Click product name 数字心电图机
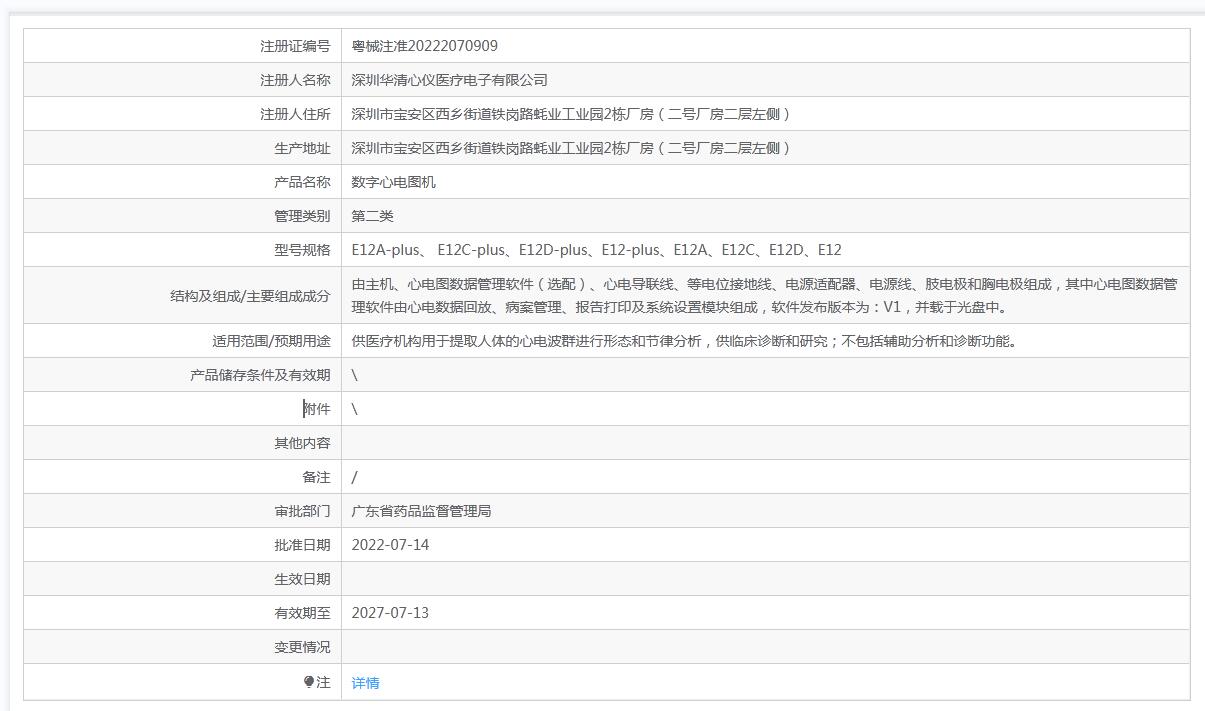The width and height of the screenshot is (1205, 711). point(393,182)
